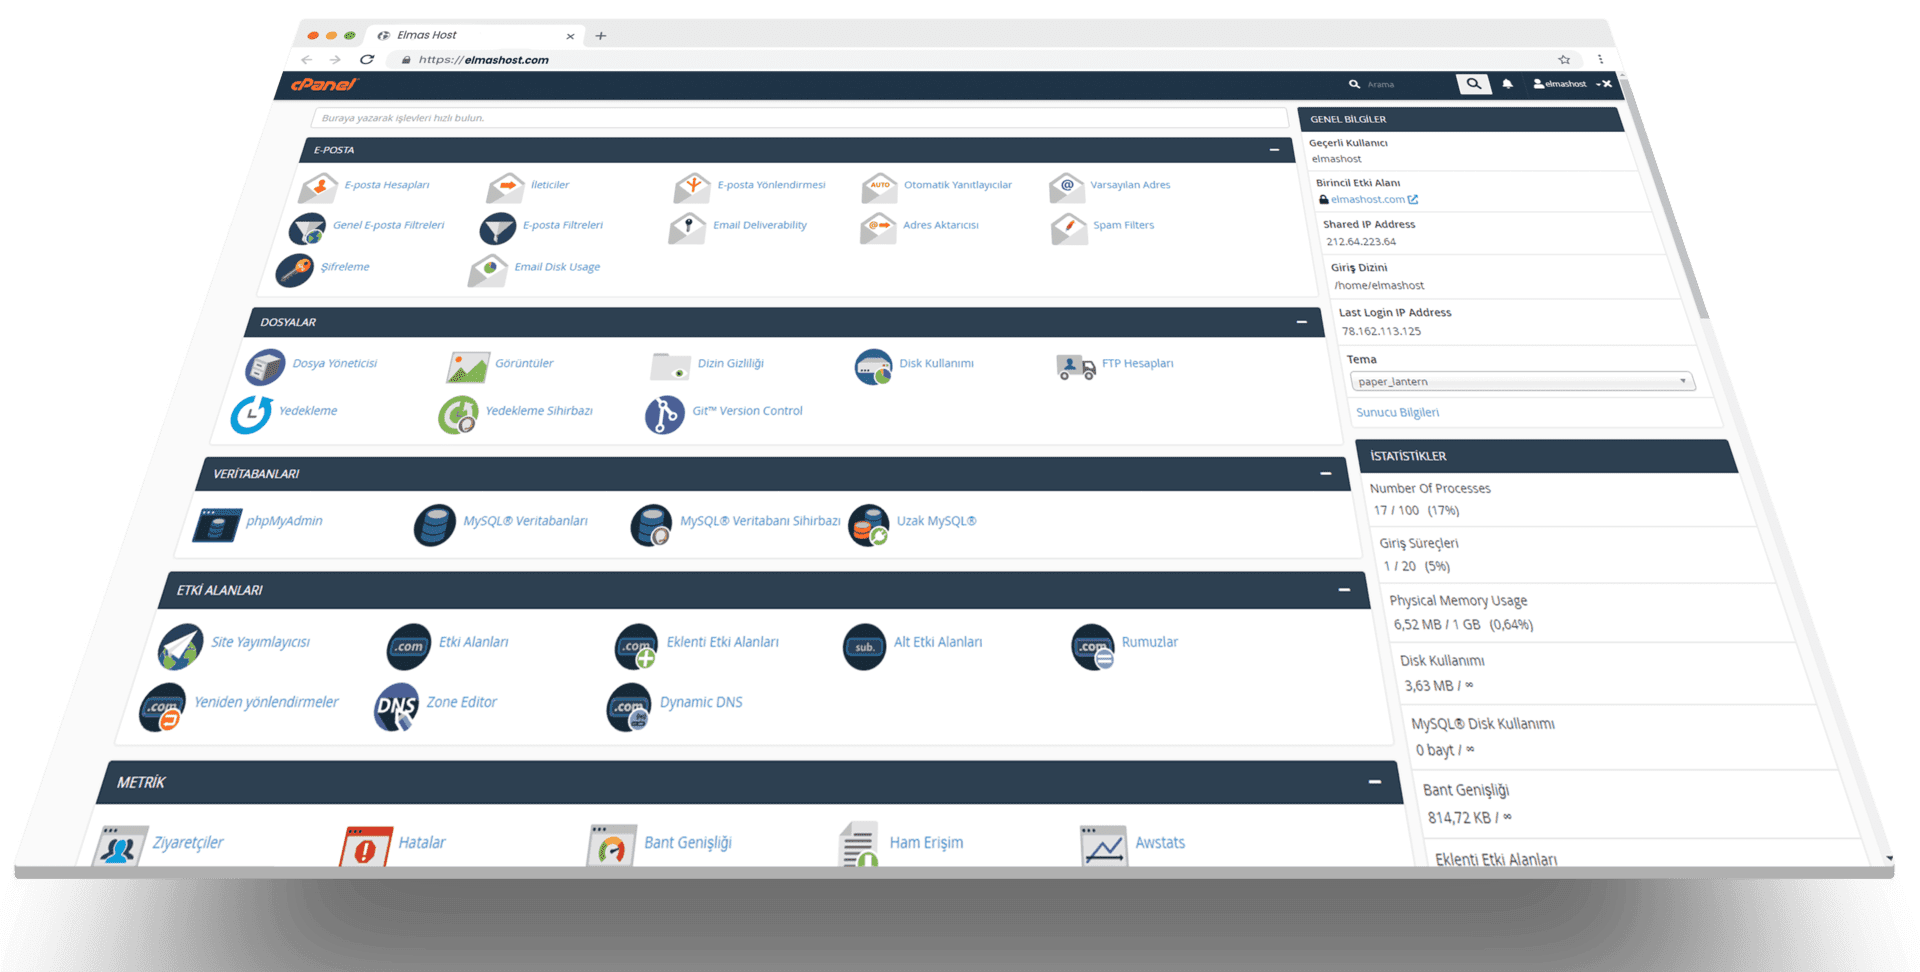Open the İleticiler forwarders icon
Viewport: 1920px width, 972px height.
click(x=506, y=187)
